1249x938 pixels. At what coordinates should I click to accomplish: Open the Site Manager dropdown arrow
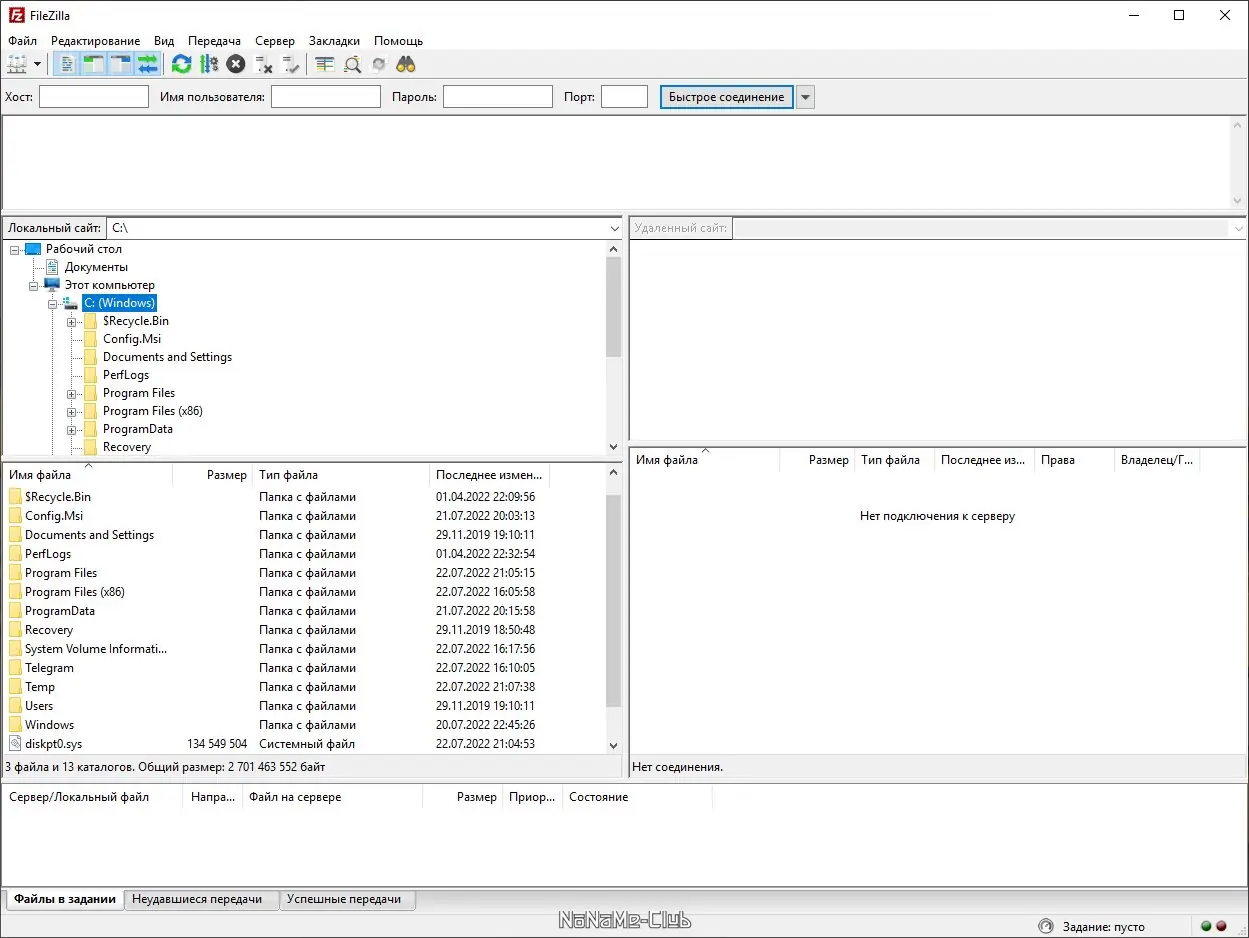tap(38, 64)
